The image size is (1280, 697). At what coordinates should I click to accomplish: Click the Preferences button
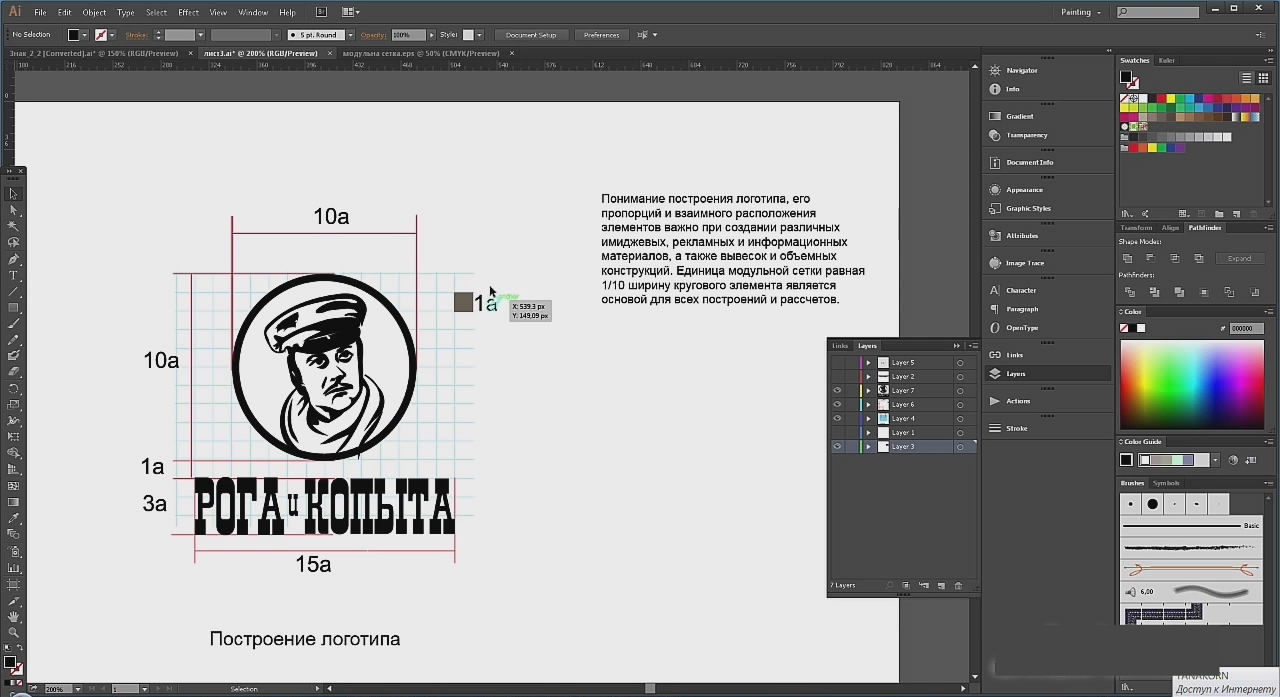pos(601,35)
